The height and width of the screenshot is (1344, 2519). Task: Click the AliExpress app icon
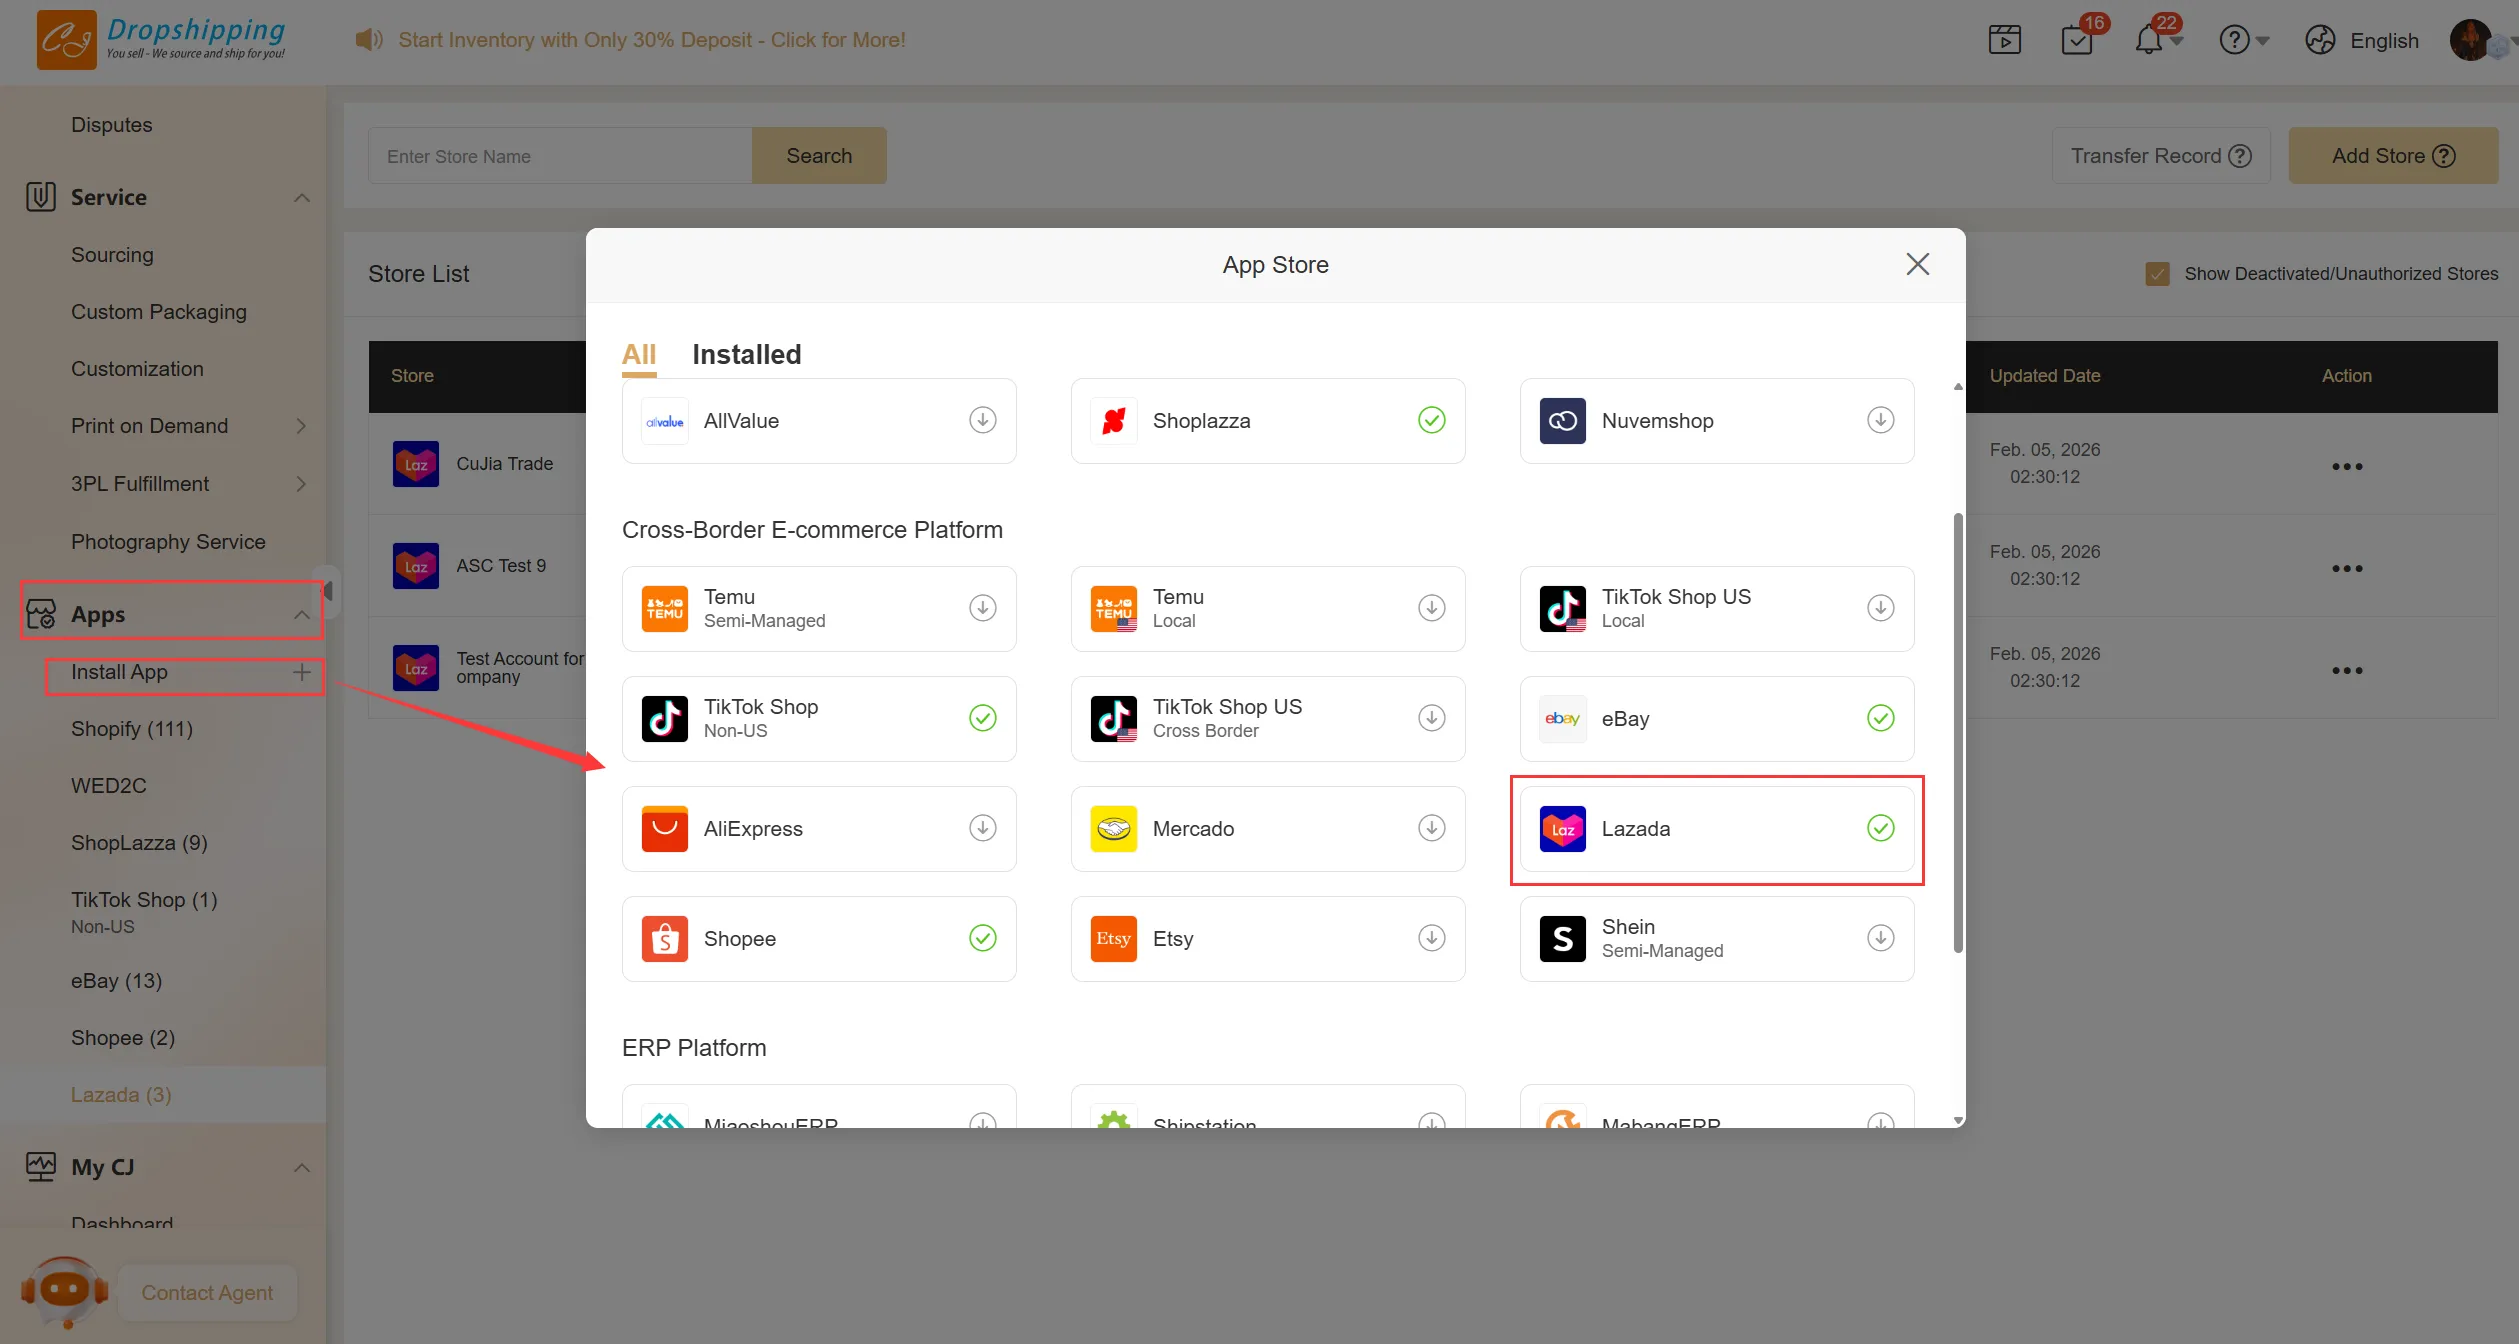tap(664, 828)
